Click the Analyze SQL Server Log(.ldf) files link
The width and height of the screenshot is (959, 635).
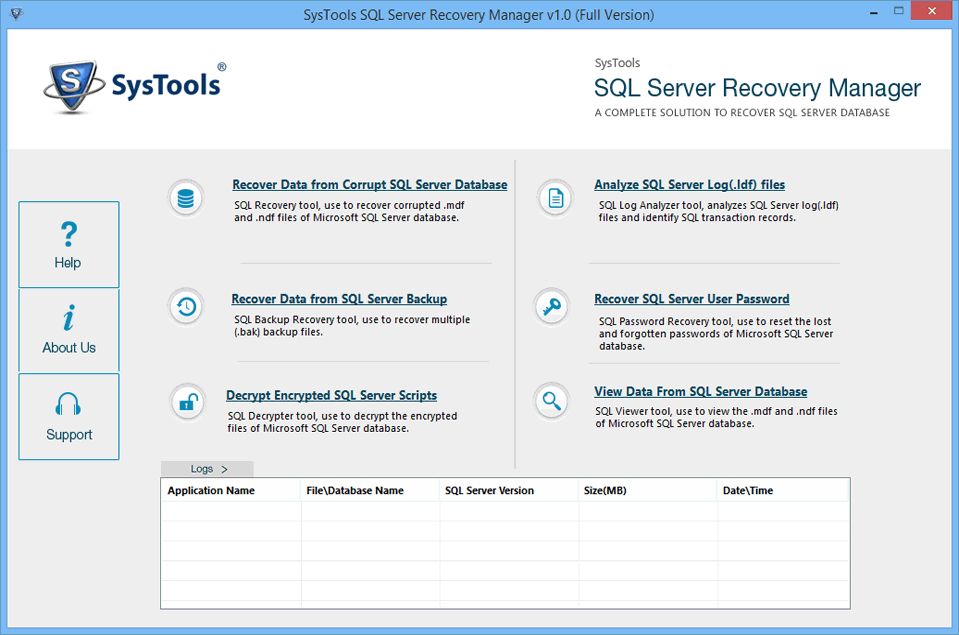click(691, 184)
